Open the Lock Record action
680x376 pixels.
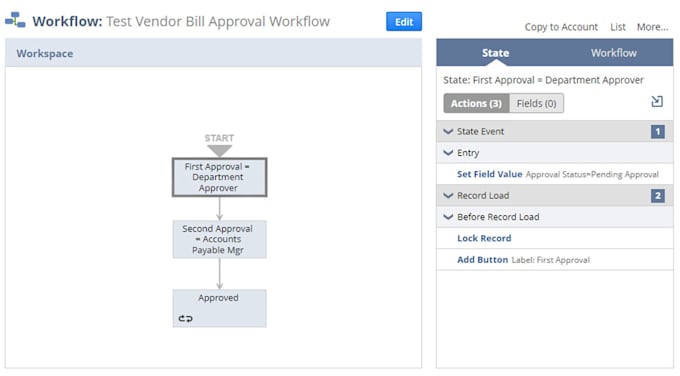484,238
